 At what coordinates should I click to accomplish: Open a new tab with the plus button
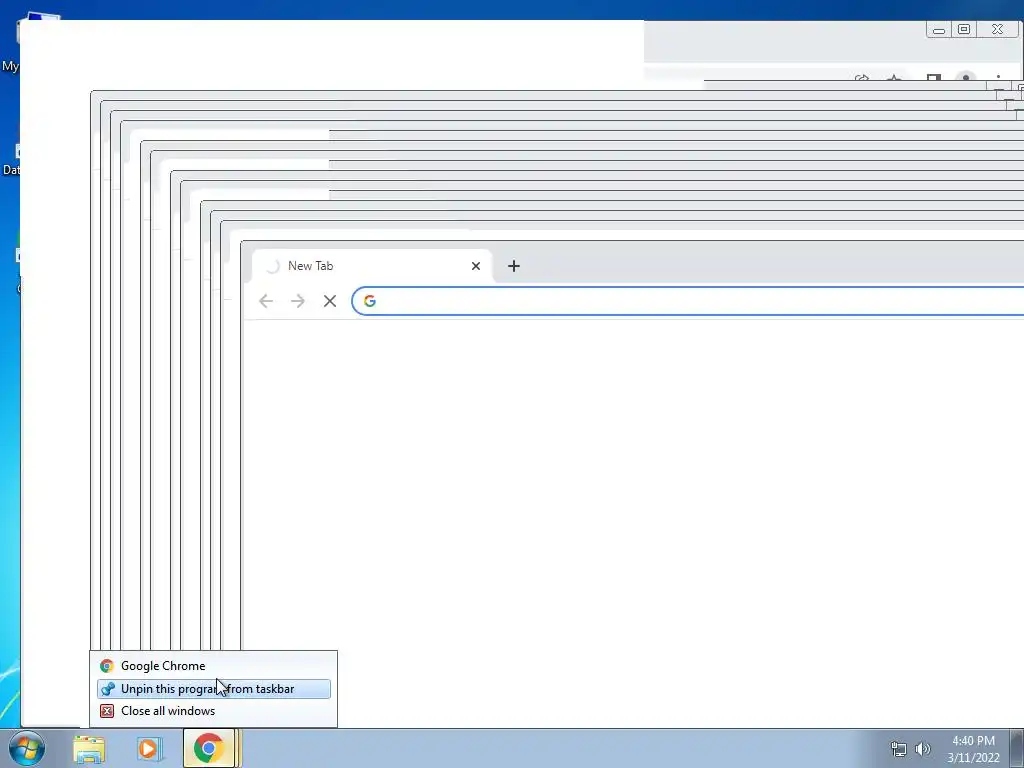click(x=514, y=266)
